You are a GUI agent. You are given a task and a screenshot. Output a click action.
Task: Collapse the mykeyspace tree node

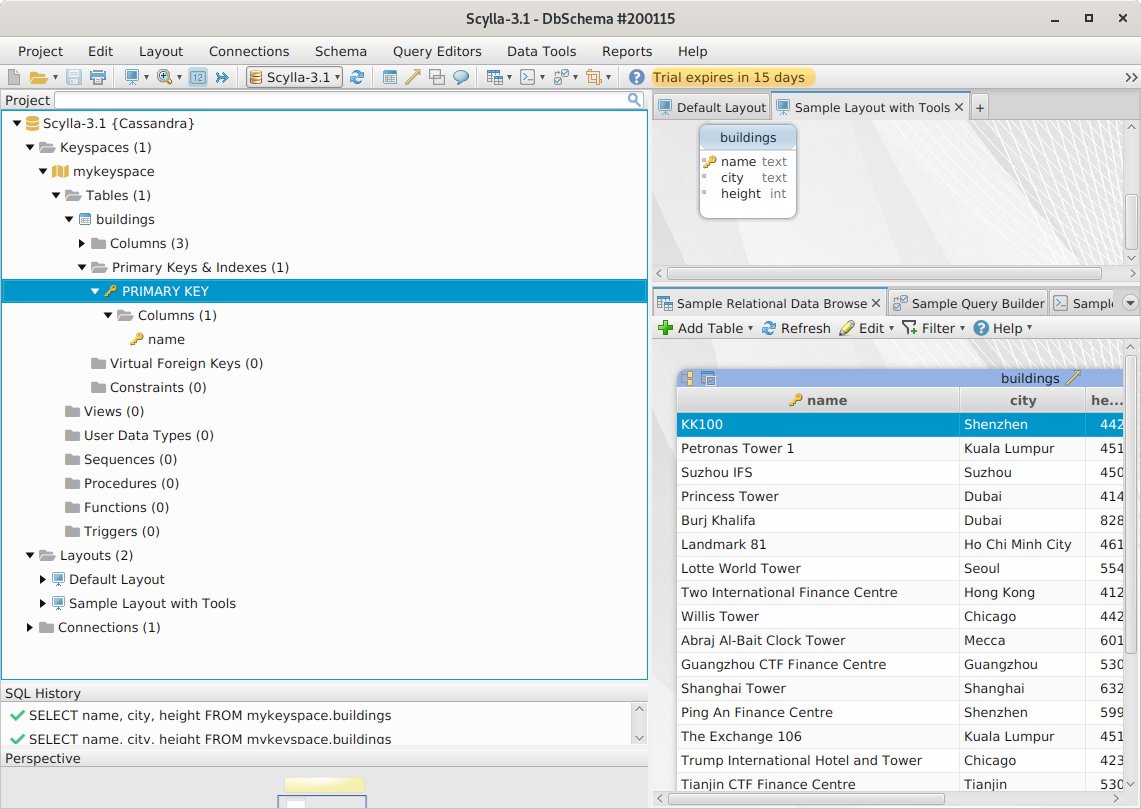pyautogui.click(x=43, y=171)
